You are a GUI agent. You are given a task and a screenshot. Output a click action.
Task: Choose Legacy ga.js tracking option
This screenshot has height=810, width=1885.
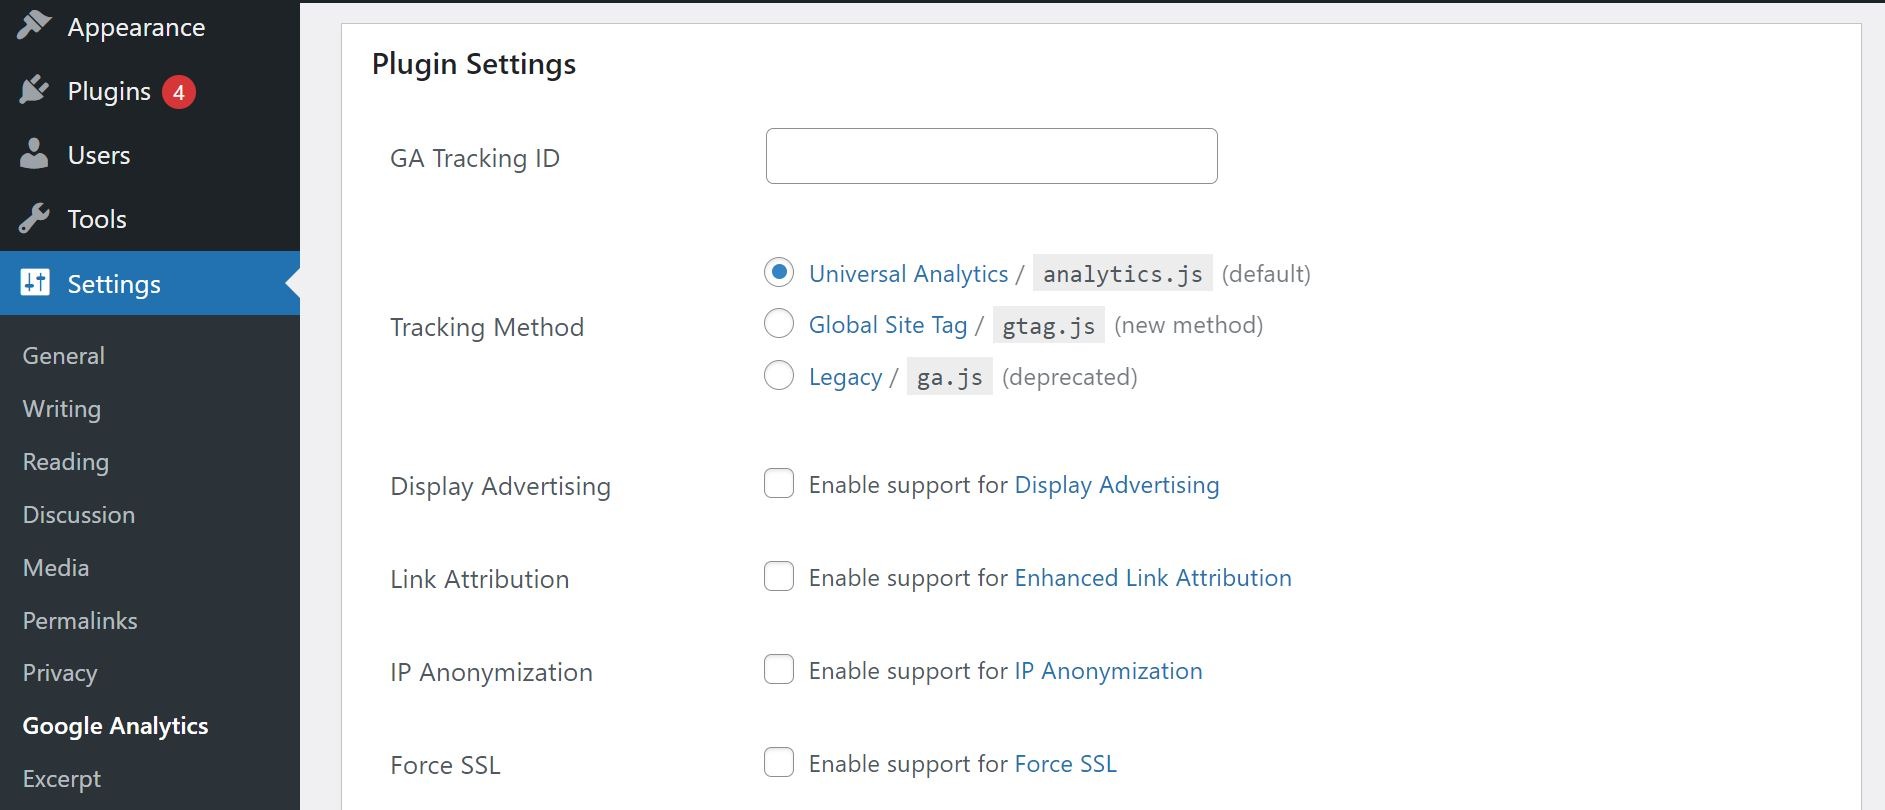779,376
